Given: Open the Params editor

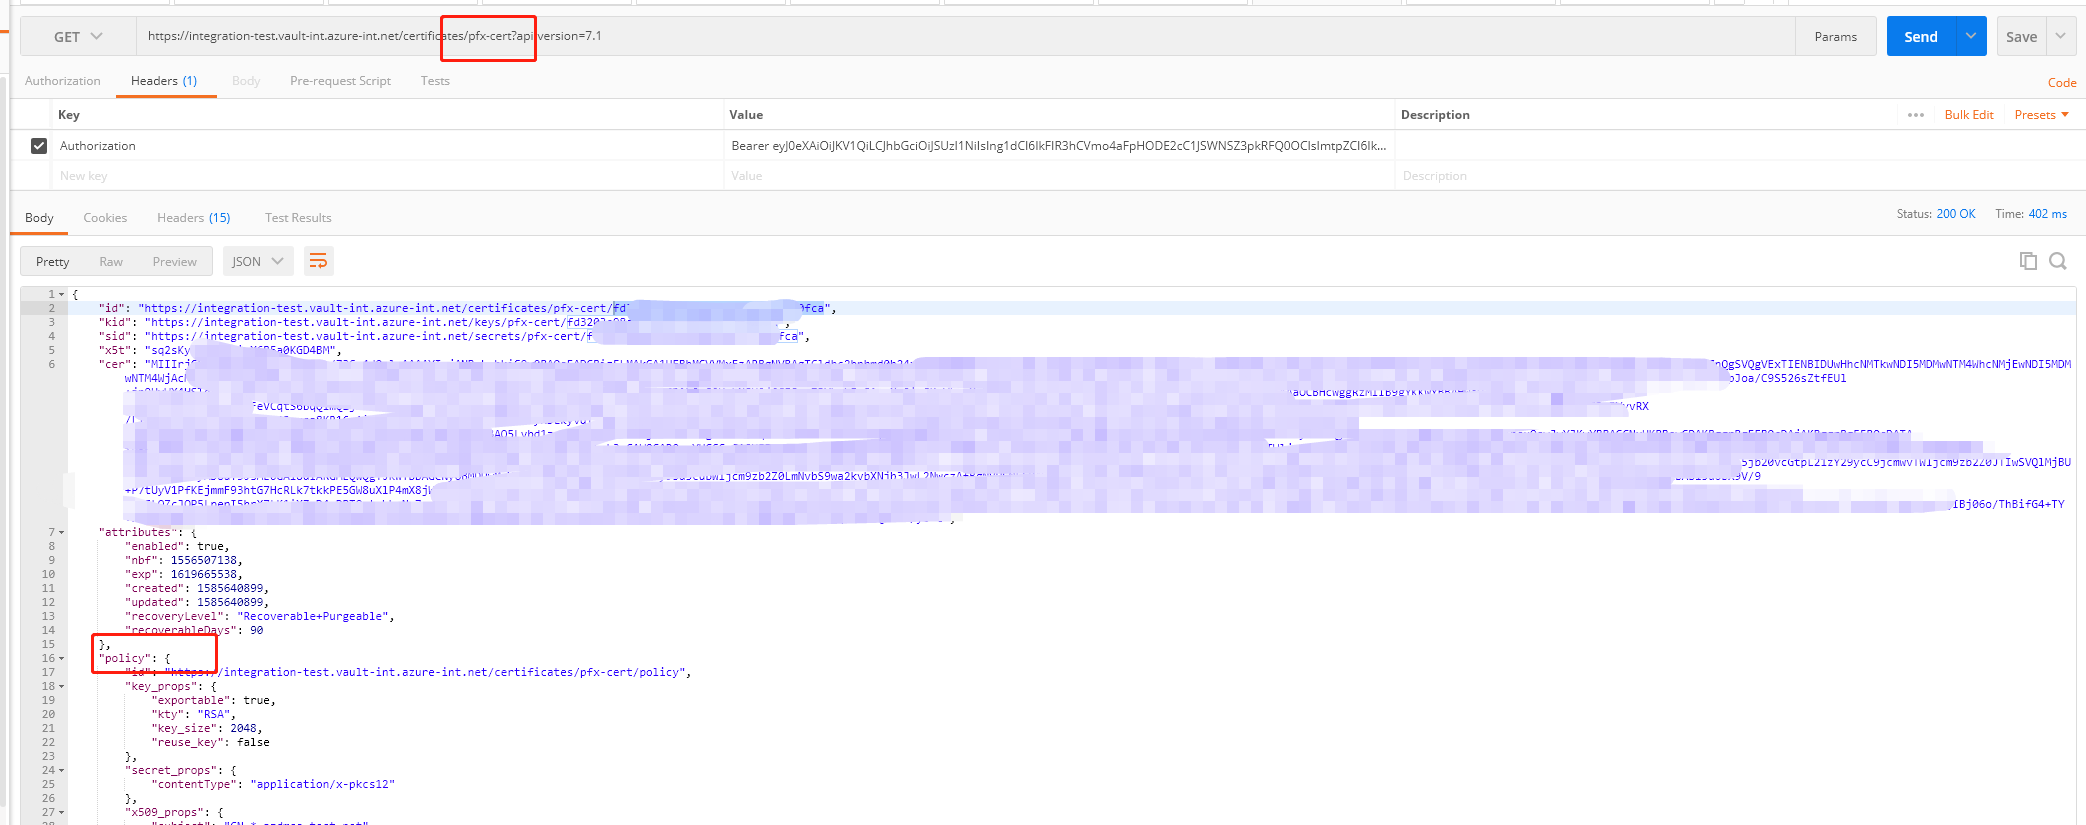Looking at the screenshot, I should coord(1835,37).
